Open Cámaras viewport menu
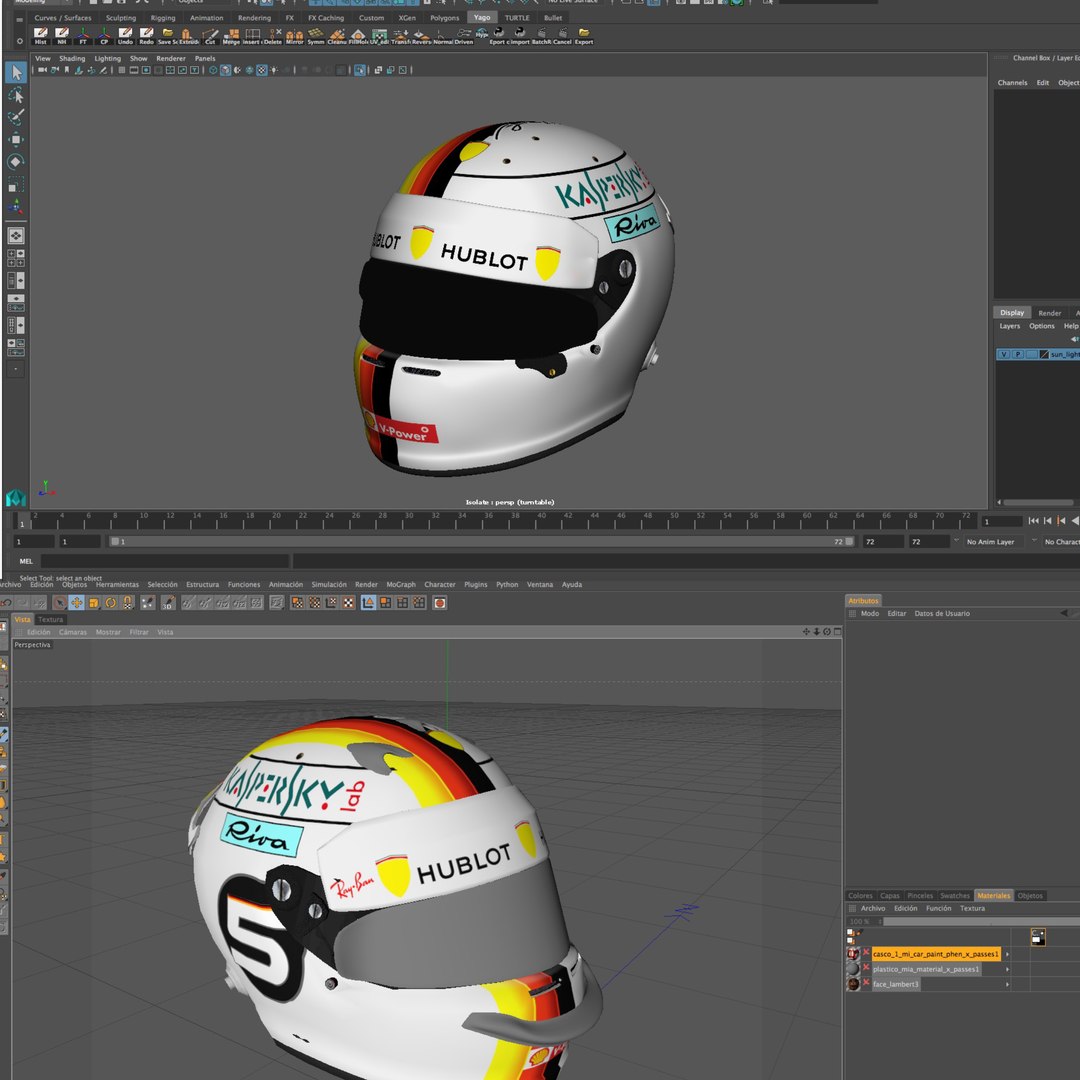Screen dimensions: 1080x1080 point(72,632)
